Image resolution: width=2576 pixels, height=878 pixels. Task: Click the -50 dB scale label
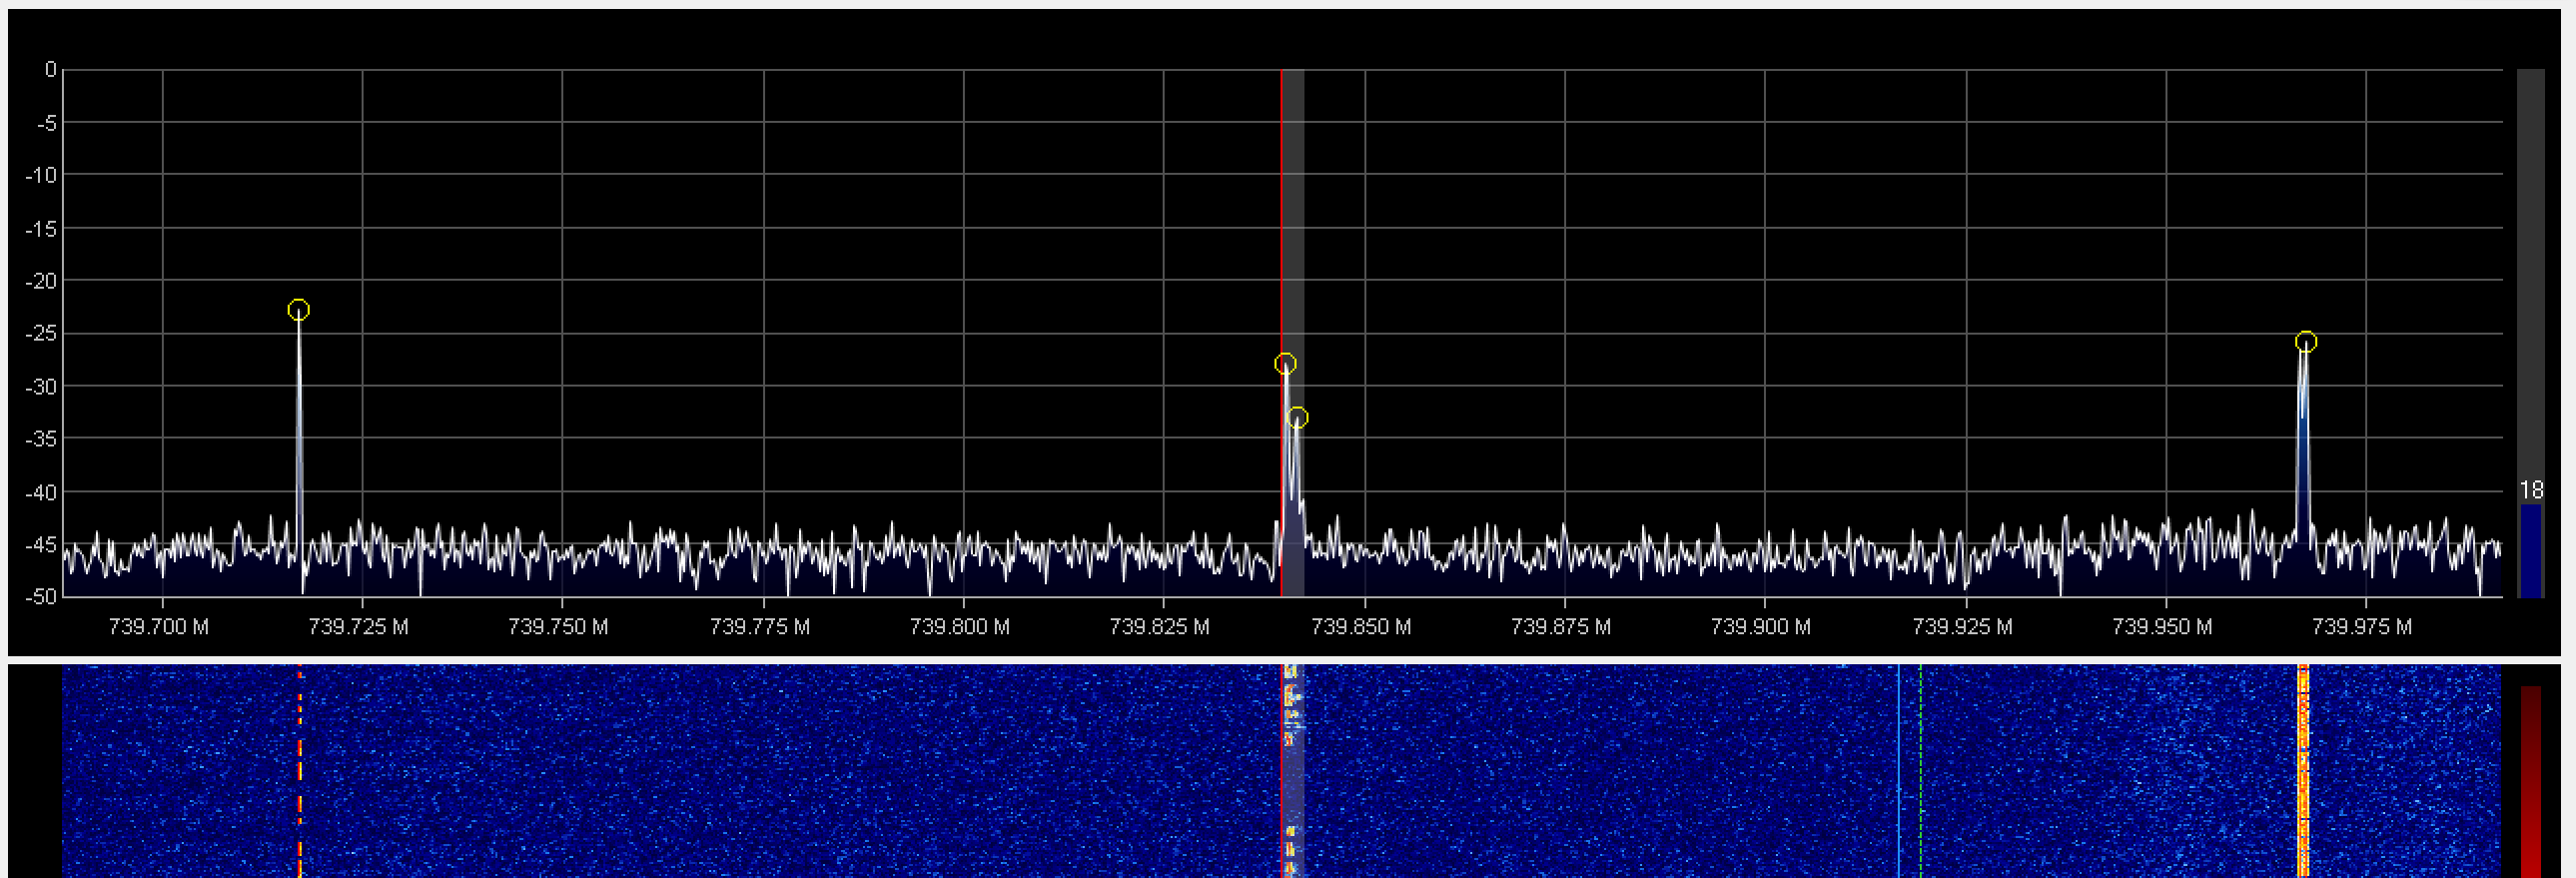pyautogui.click(x=42, y=597)
